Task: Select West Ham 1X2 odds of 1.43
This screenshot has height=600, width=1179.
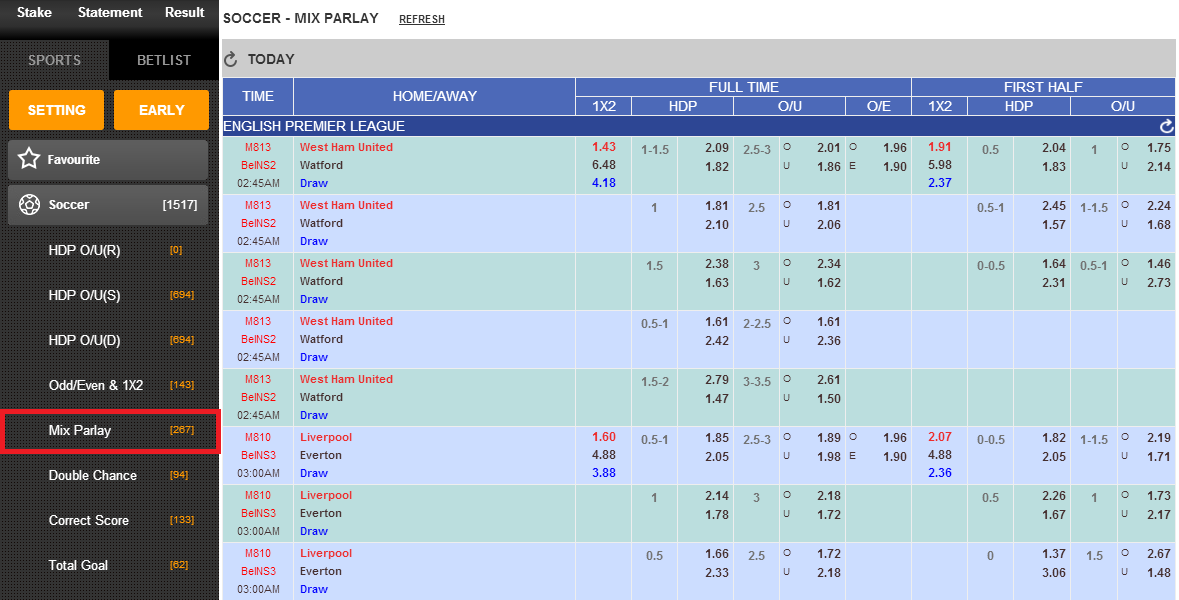Action: click(x=603, y=146)
